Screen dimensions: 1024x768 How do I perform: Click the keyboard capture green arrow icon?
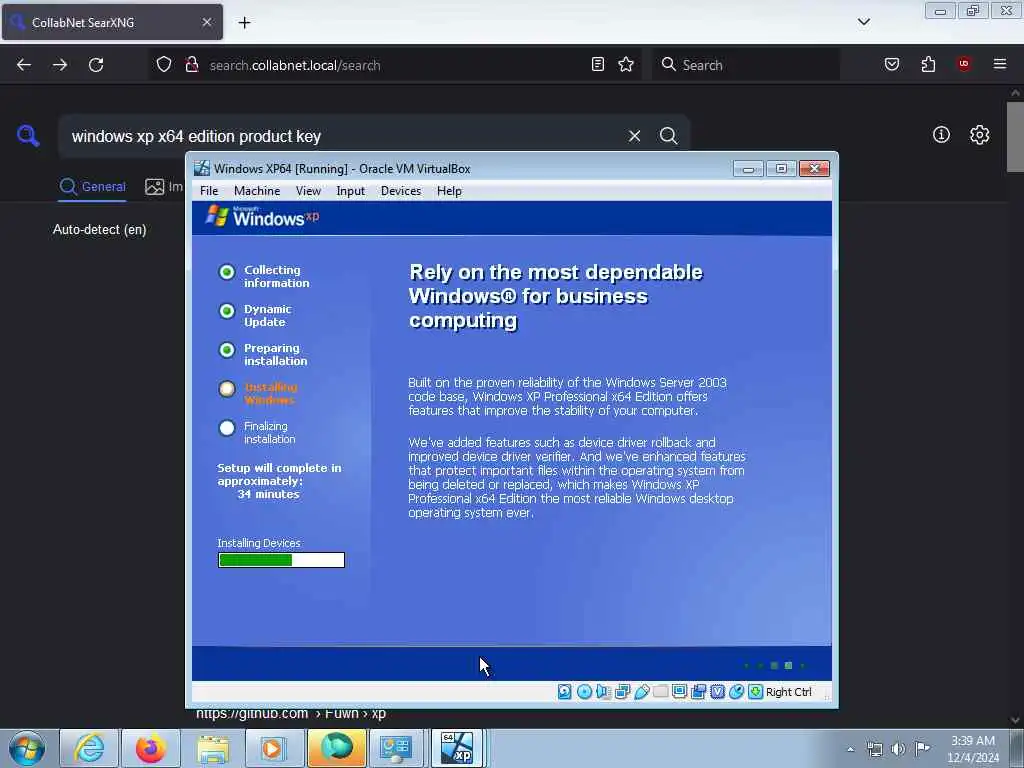coord(755,692)
